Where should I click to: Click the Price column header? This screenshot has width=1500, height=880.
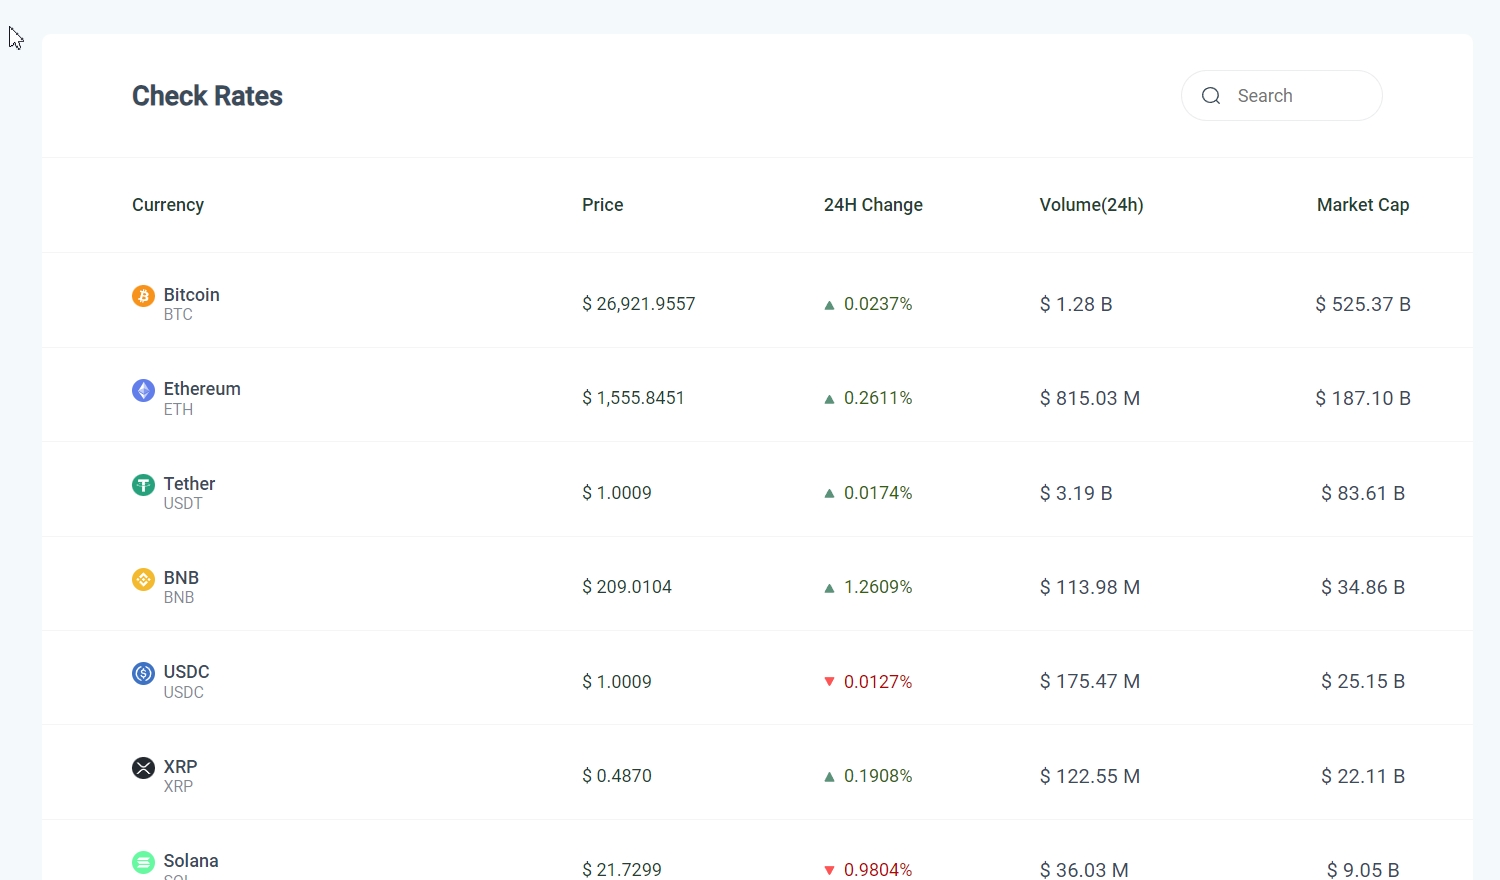pyautogui.click(x=603, y=205)
